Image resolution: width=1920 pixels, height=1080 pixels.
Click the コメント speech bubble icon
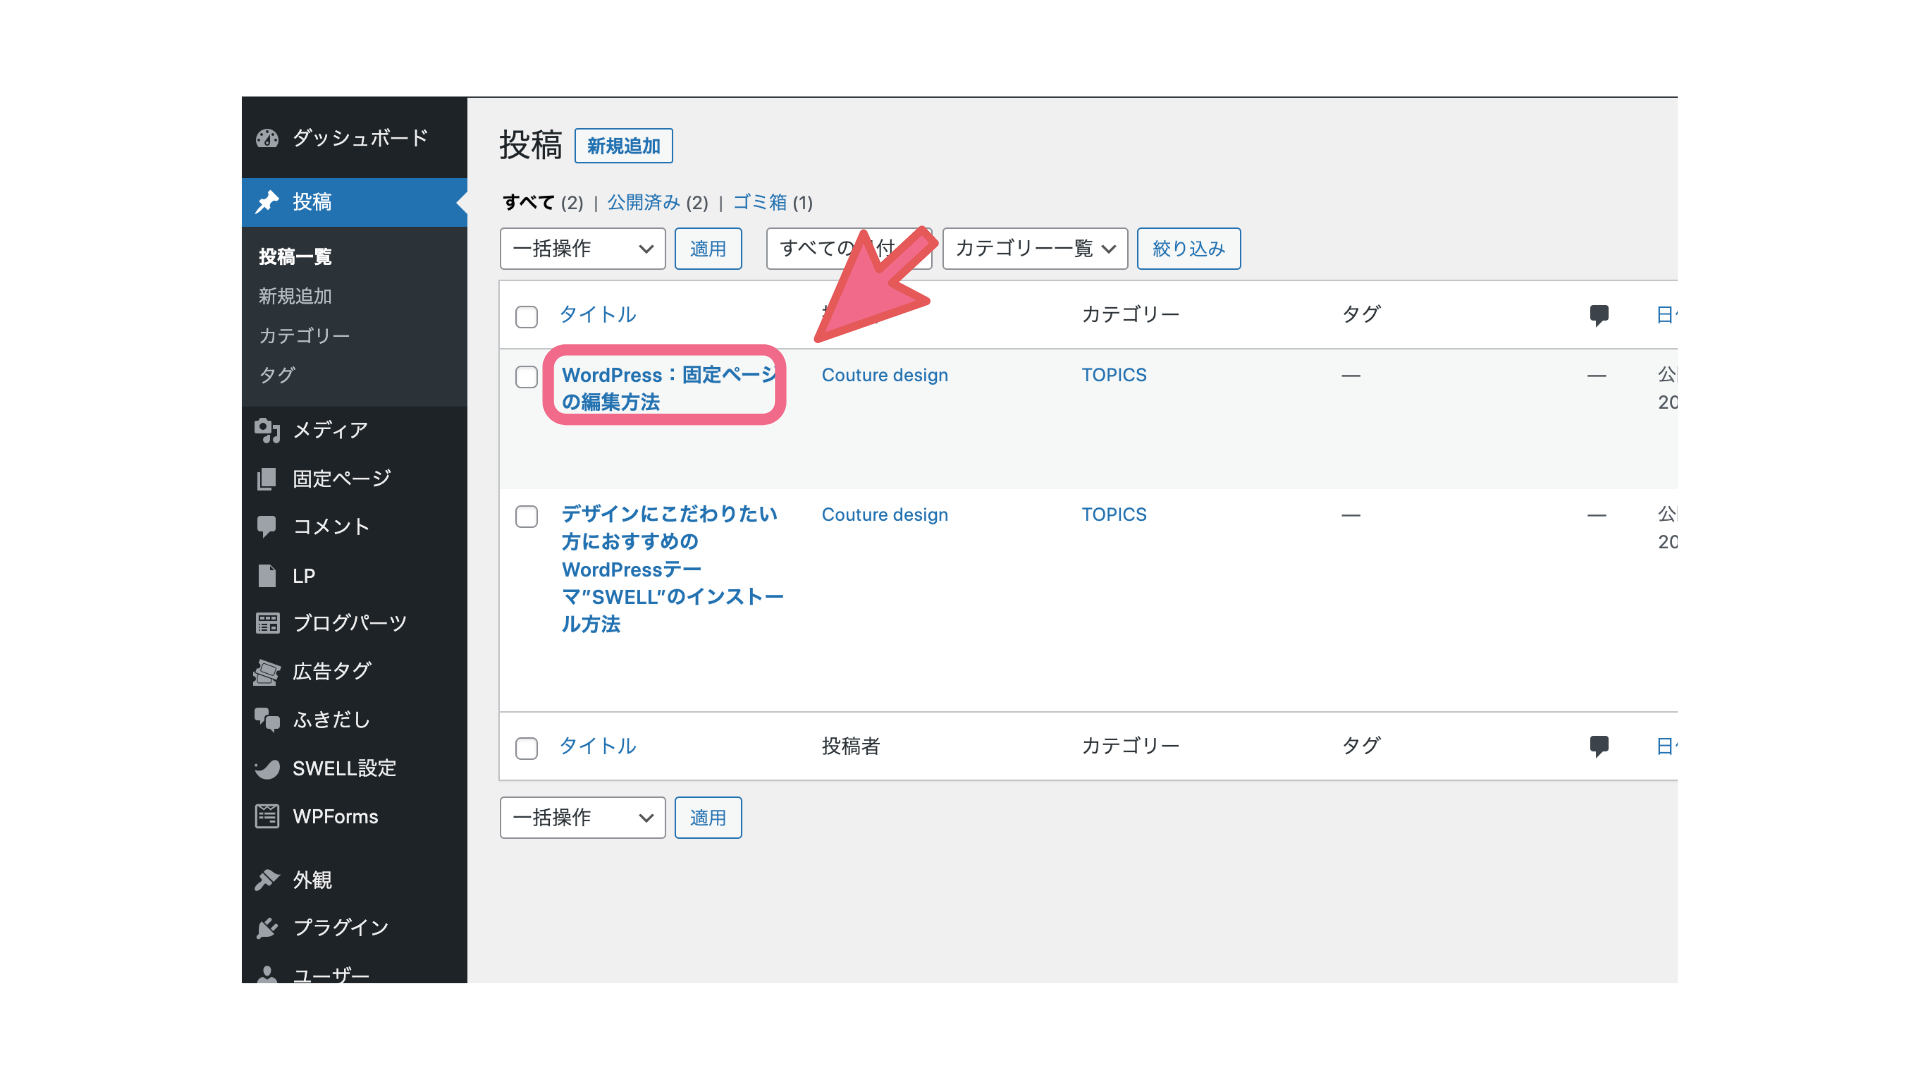(267, 527)
